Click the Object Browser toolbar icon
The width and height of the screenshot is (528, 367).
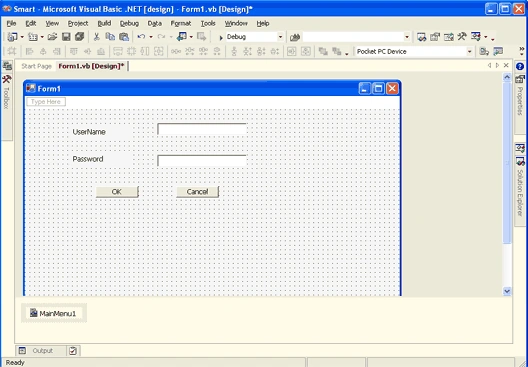[x=476, y=36]
